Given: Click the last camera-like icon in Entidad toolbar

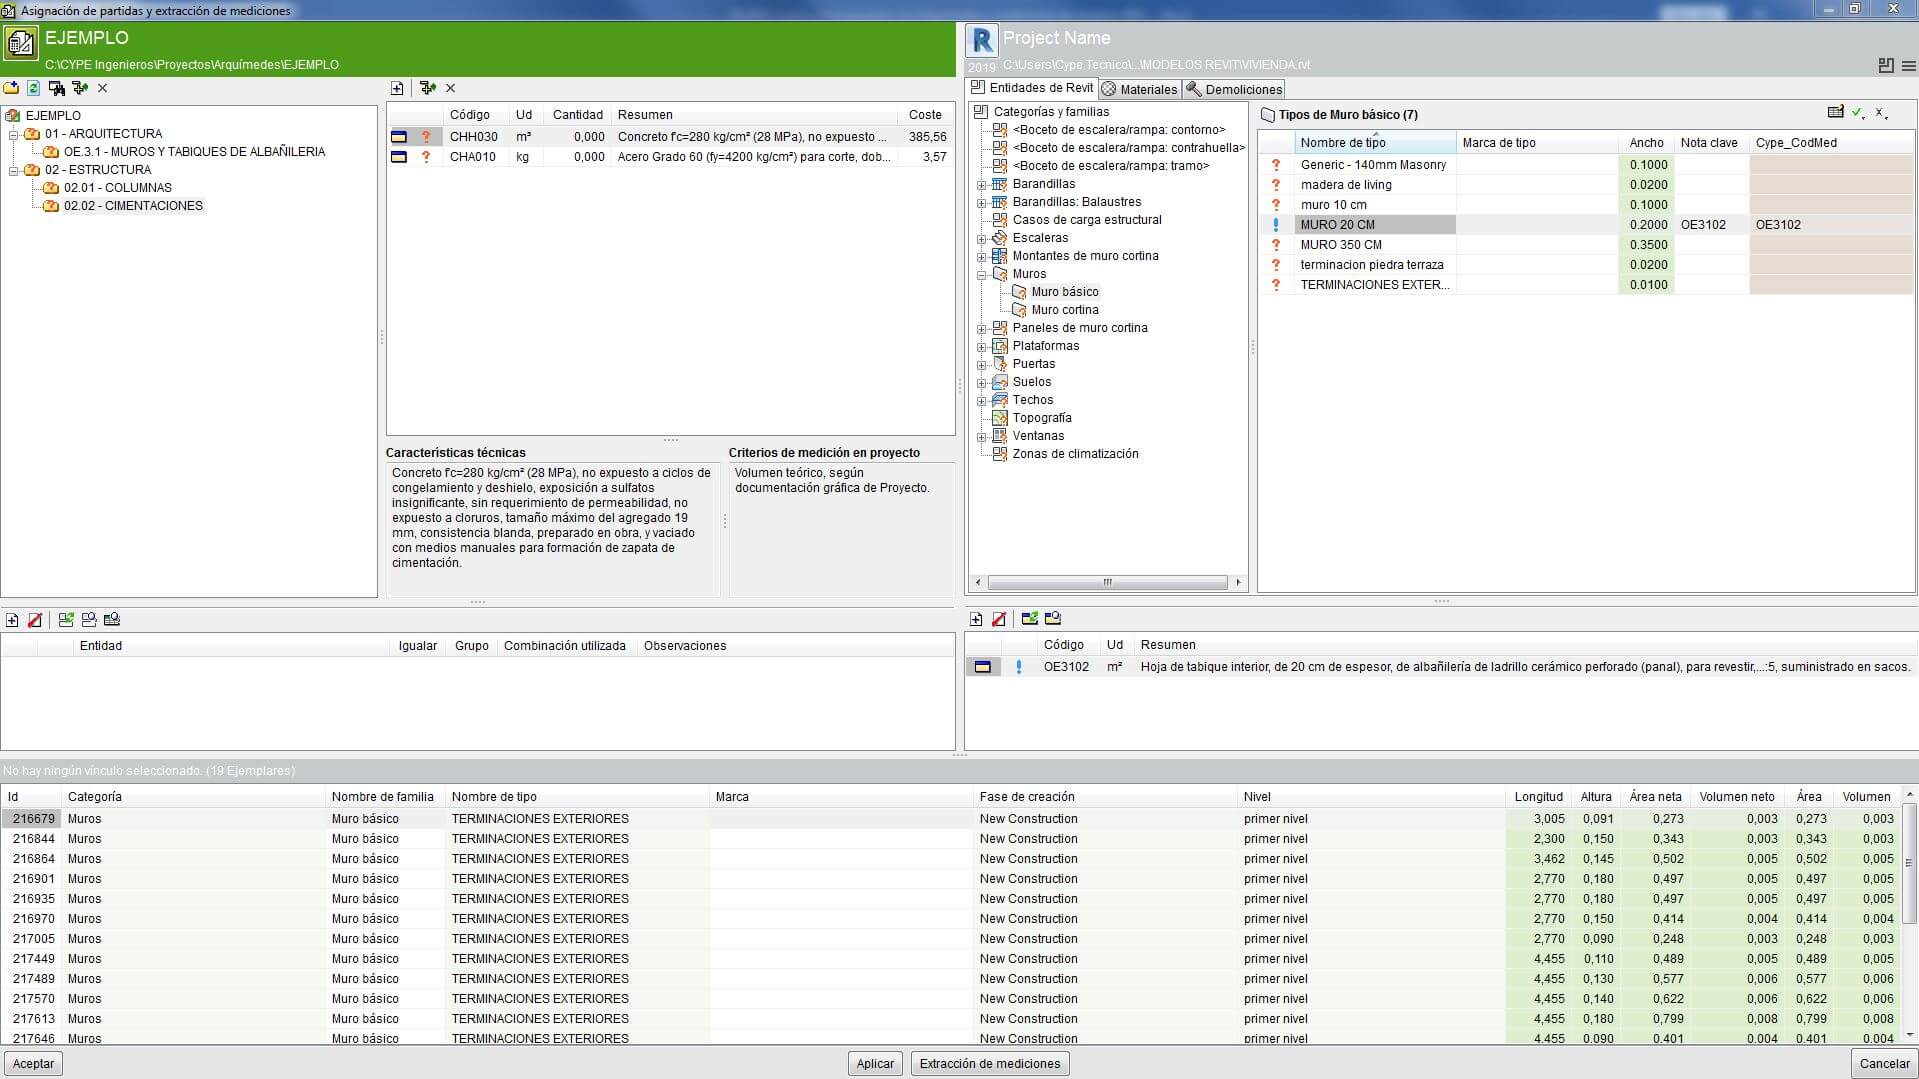Looking at the screenshot, I should tap(112, 620).
